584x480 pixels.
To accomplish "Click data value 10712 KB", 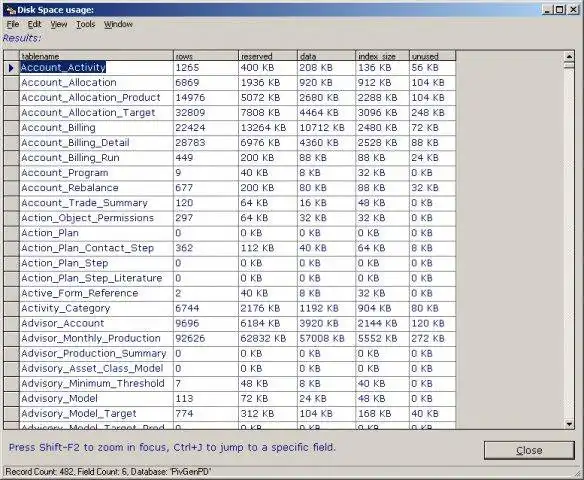I will 322,128.
